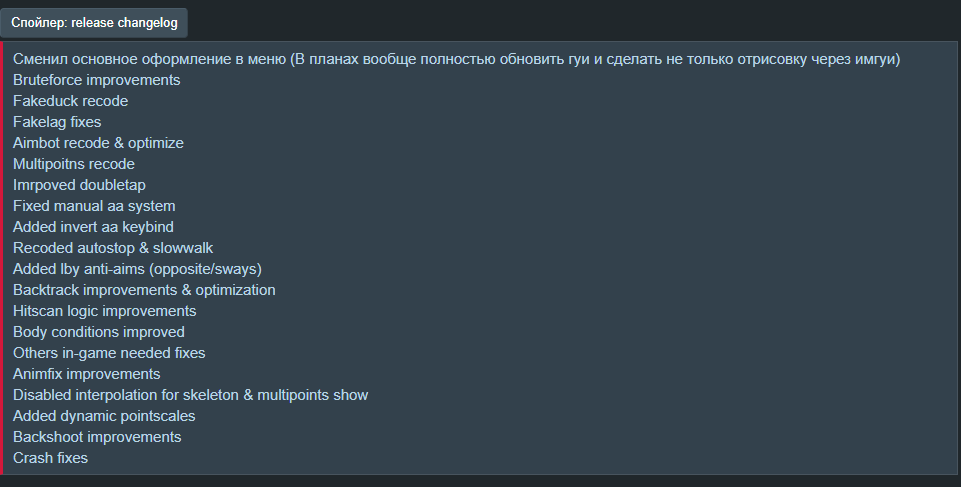The image size is (961, 487).
Task: Click Backtrack improvements & optimization line
Action: pyautogui.click(x=144, y=290)
